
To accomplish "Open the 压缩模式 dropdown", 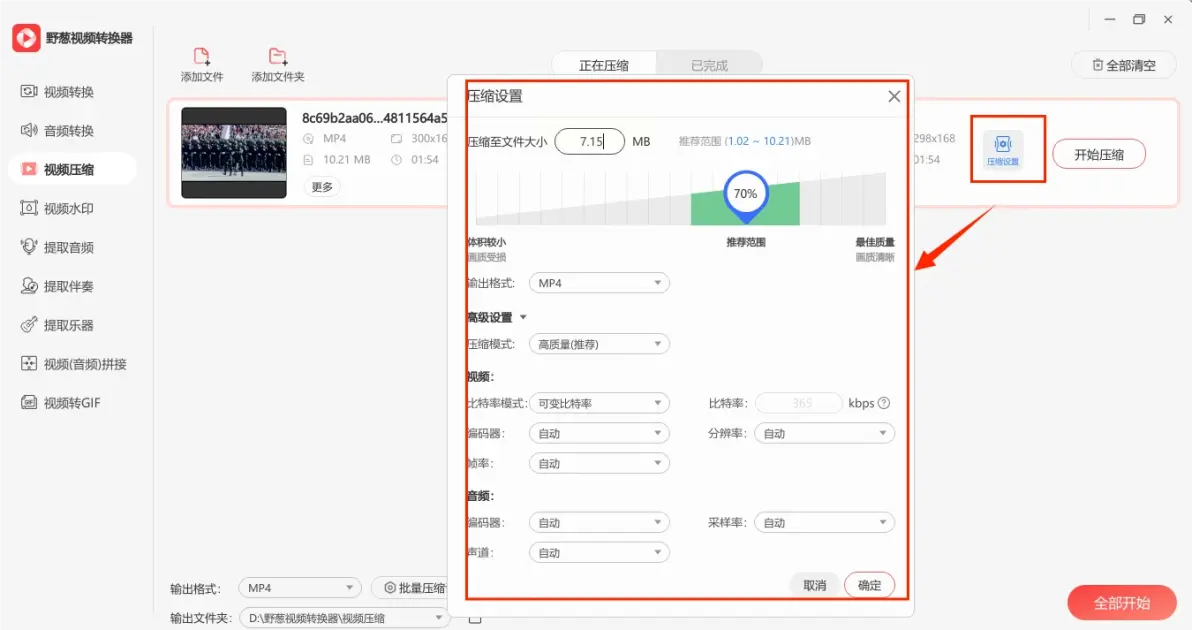I will coord(599,344).
